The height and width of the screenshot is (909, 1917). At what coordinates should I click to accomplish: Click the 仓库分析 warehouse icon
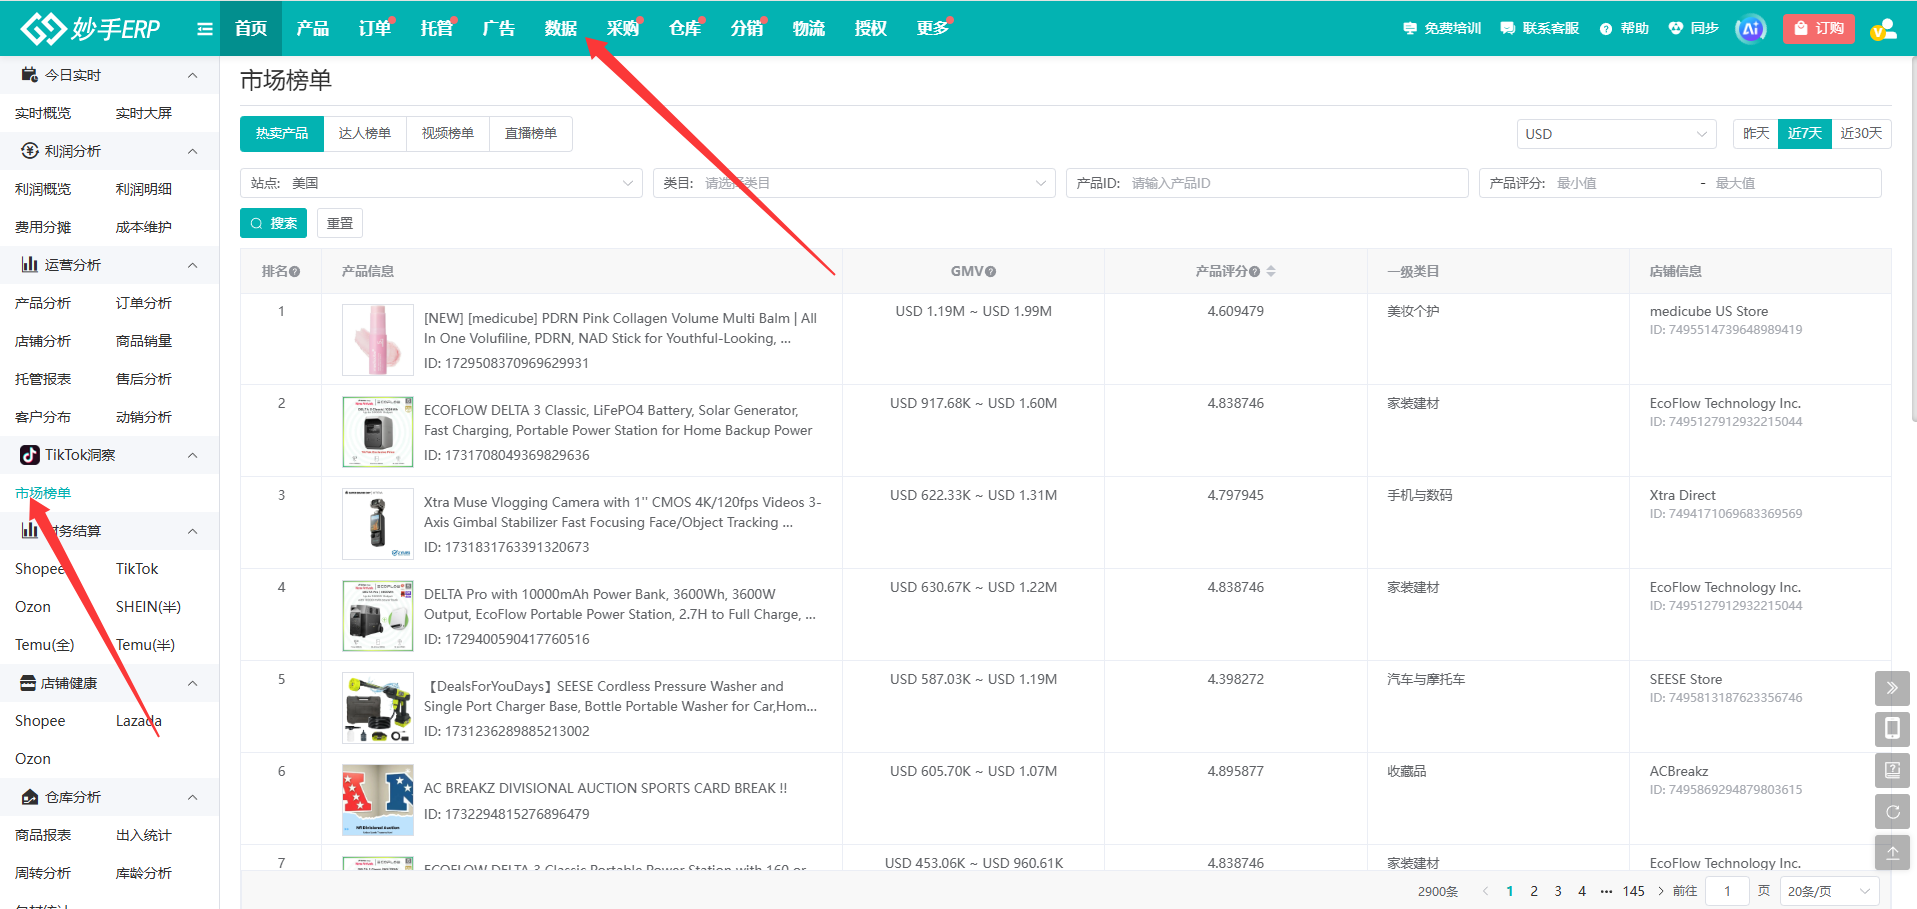30,797
